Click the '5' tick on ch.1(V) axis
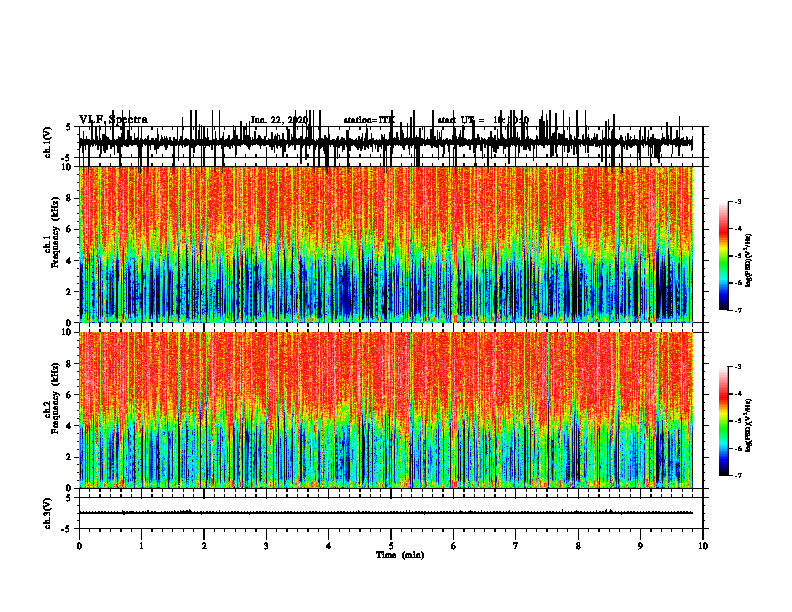792x612 pixels. click(68, 127)
